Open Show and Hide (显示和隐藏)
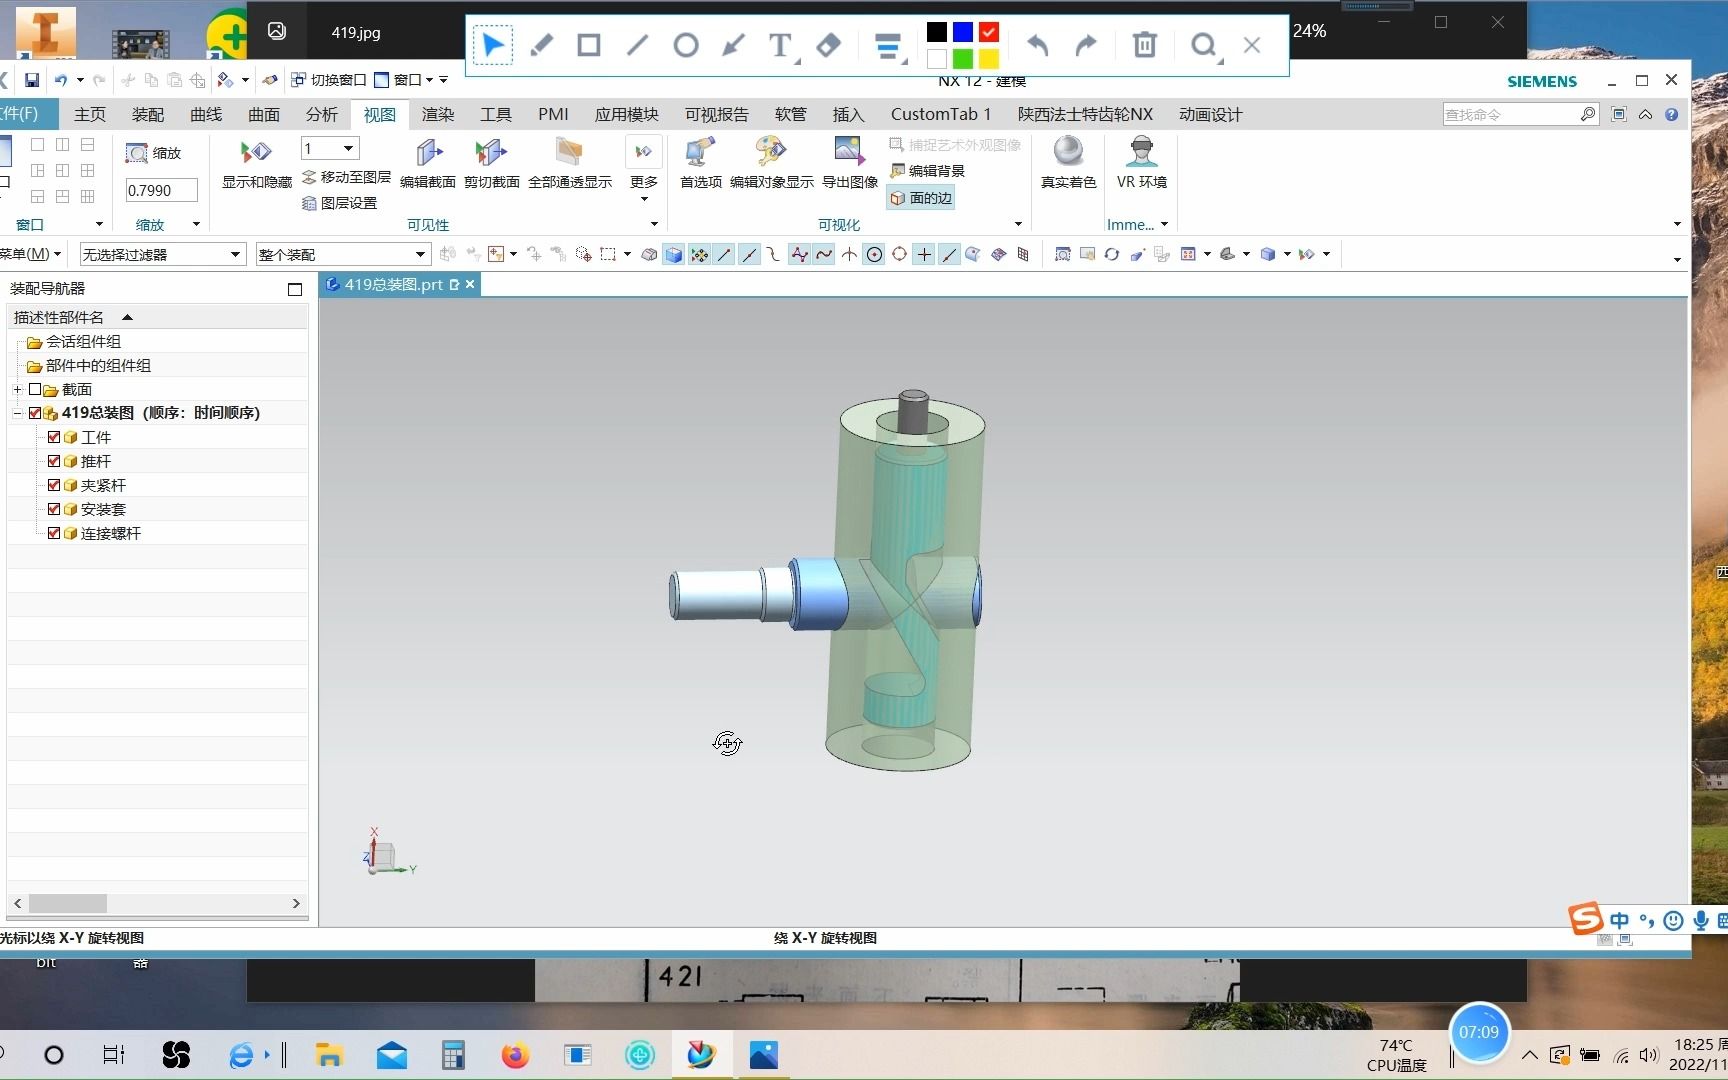Image resolution: width=1728 pixels, height=1080 pixels. coord(257,163)
